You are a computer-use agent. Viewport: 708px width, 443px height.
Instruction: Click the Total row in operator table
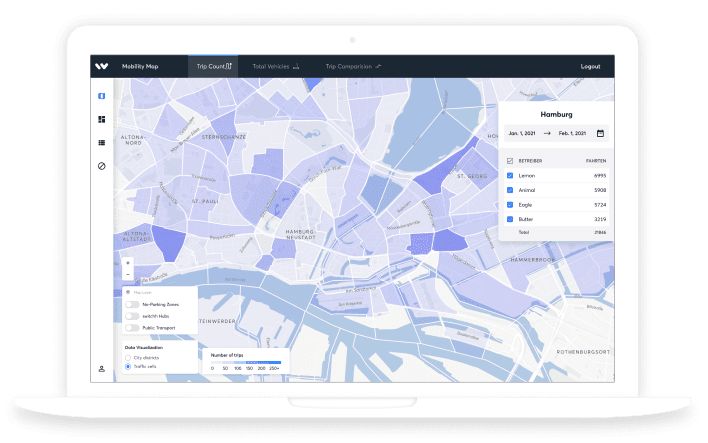pos(556,232)
